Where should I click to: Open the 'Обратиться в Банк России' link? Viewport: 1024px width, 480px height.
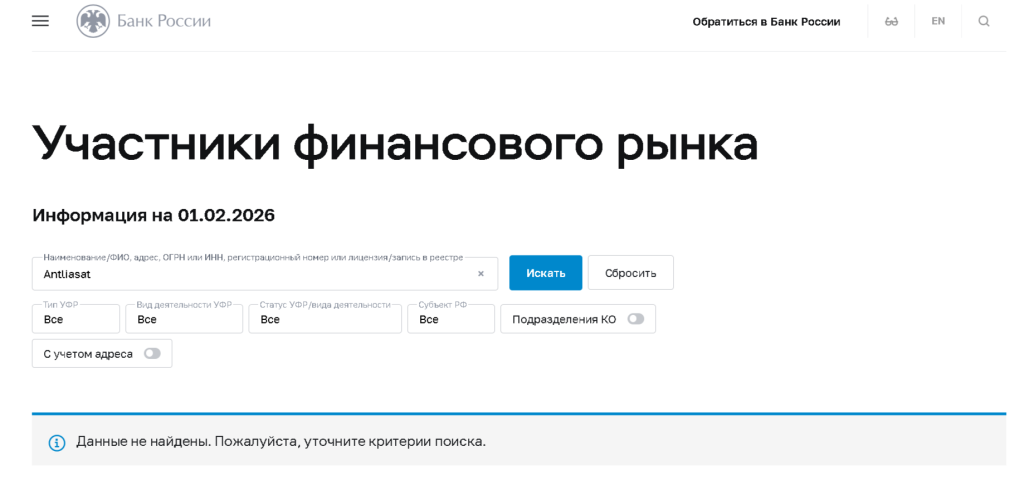pyautogui.click(x=766, y=21)
